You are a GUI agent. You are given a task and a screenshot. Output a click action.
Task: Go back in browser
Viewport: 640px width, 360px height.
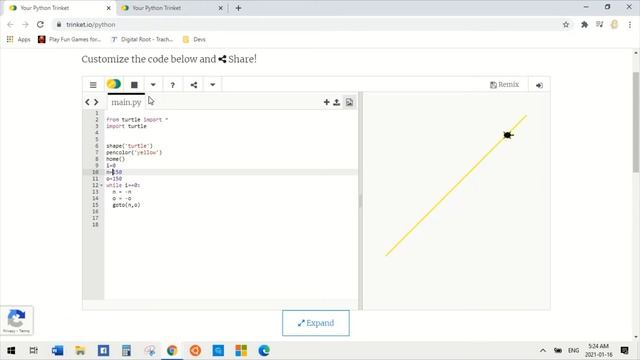pyautogui.click(x=11, y=24)
